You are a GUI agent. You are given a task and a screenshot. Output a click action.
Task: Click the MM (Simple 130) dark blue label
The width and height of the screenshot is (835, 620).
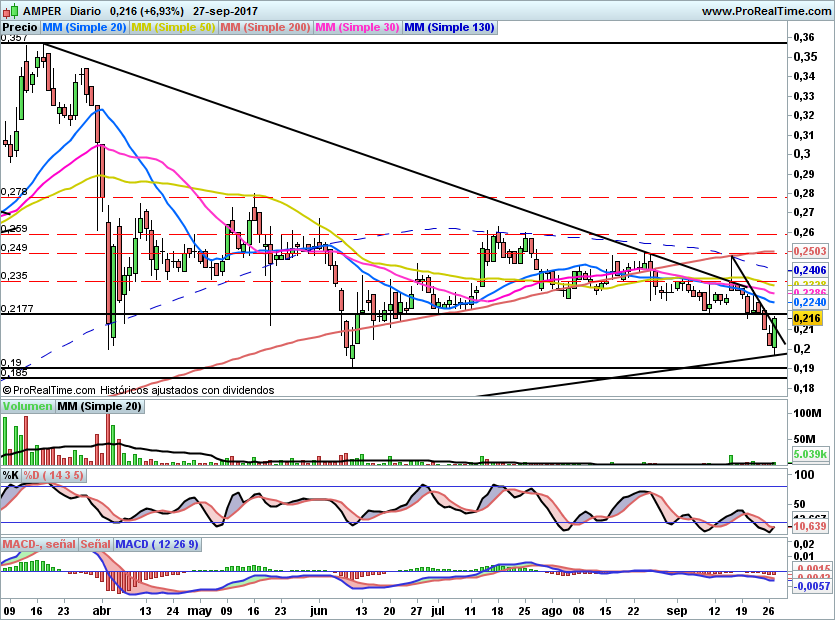click(x=449, y=27)
